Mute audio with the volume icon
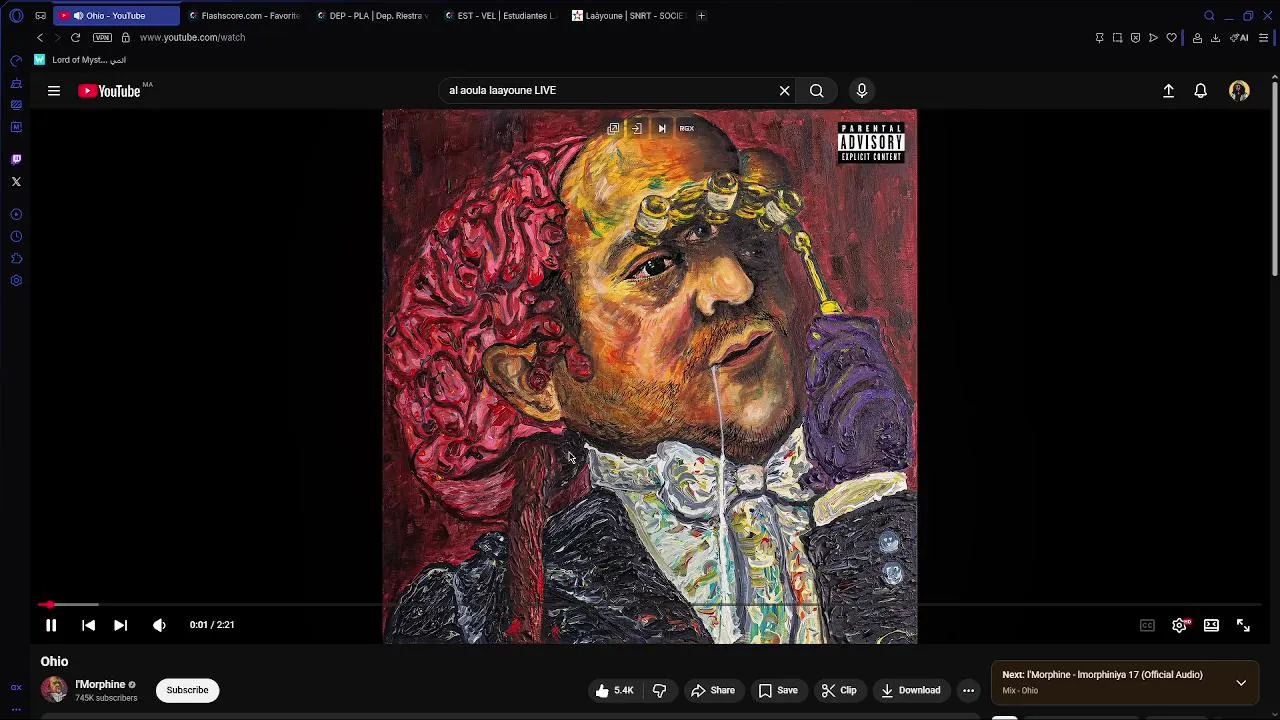 pyautogui.click(x=159, y=625)
